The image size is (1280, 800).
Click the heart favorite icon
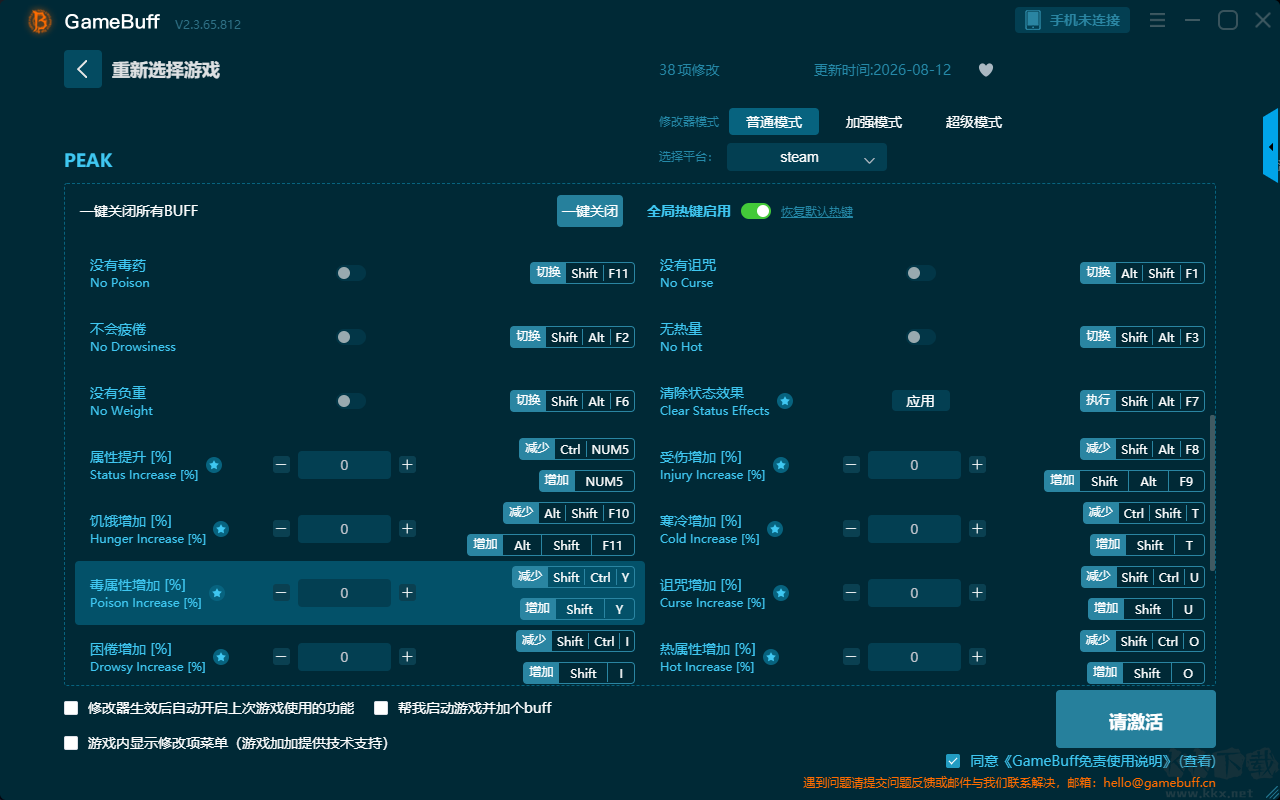986,70
